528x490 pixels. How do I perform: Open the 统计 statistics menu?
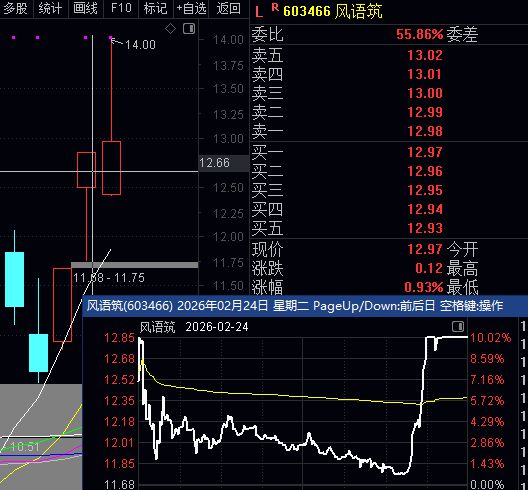(51, 8)
